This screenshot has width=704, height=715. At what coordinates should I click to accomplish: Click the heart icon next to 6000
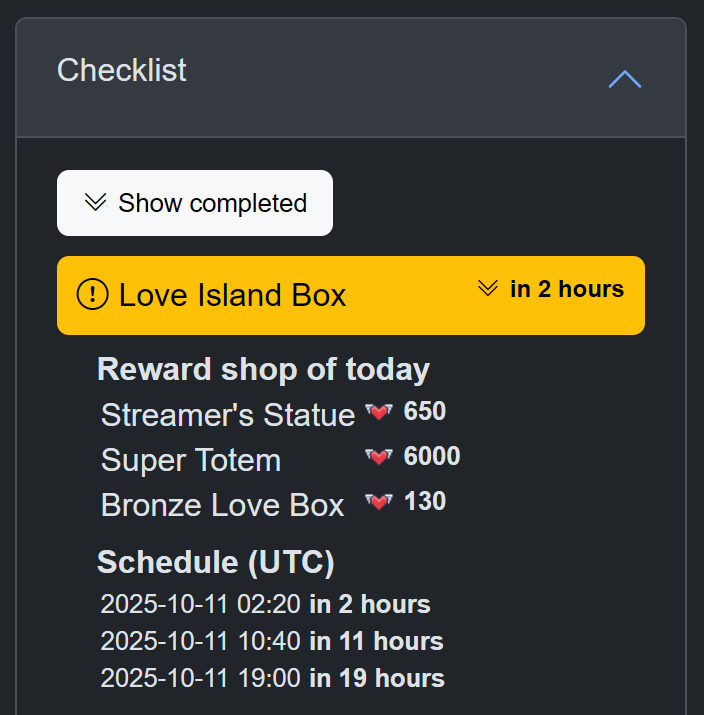click(x=379, y=457)
